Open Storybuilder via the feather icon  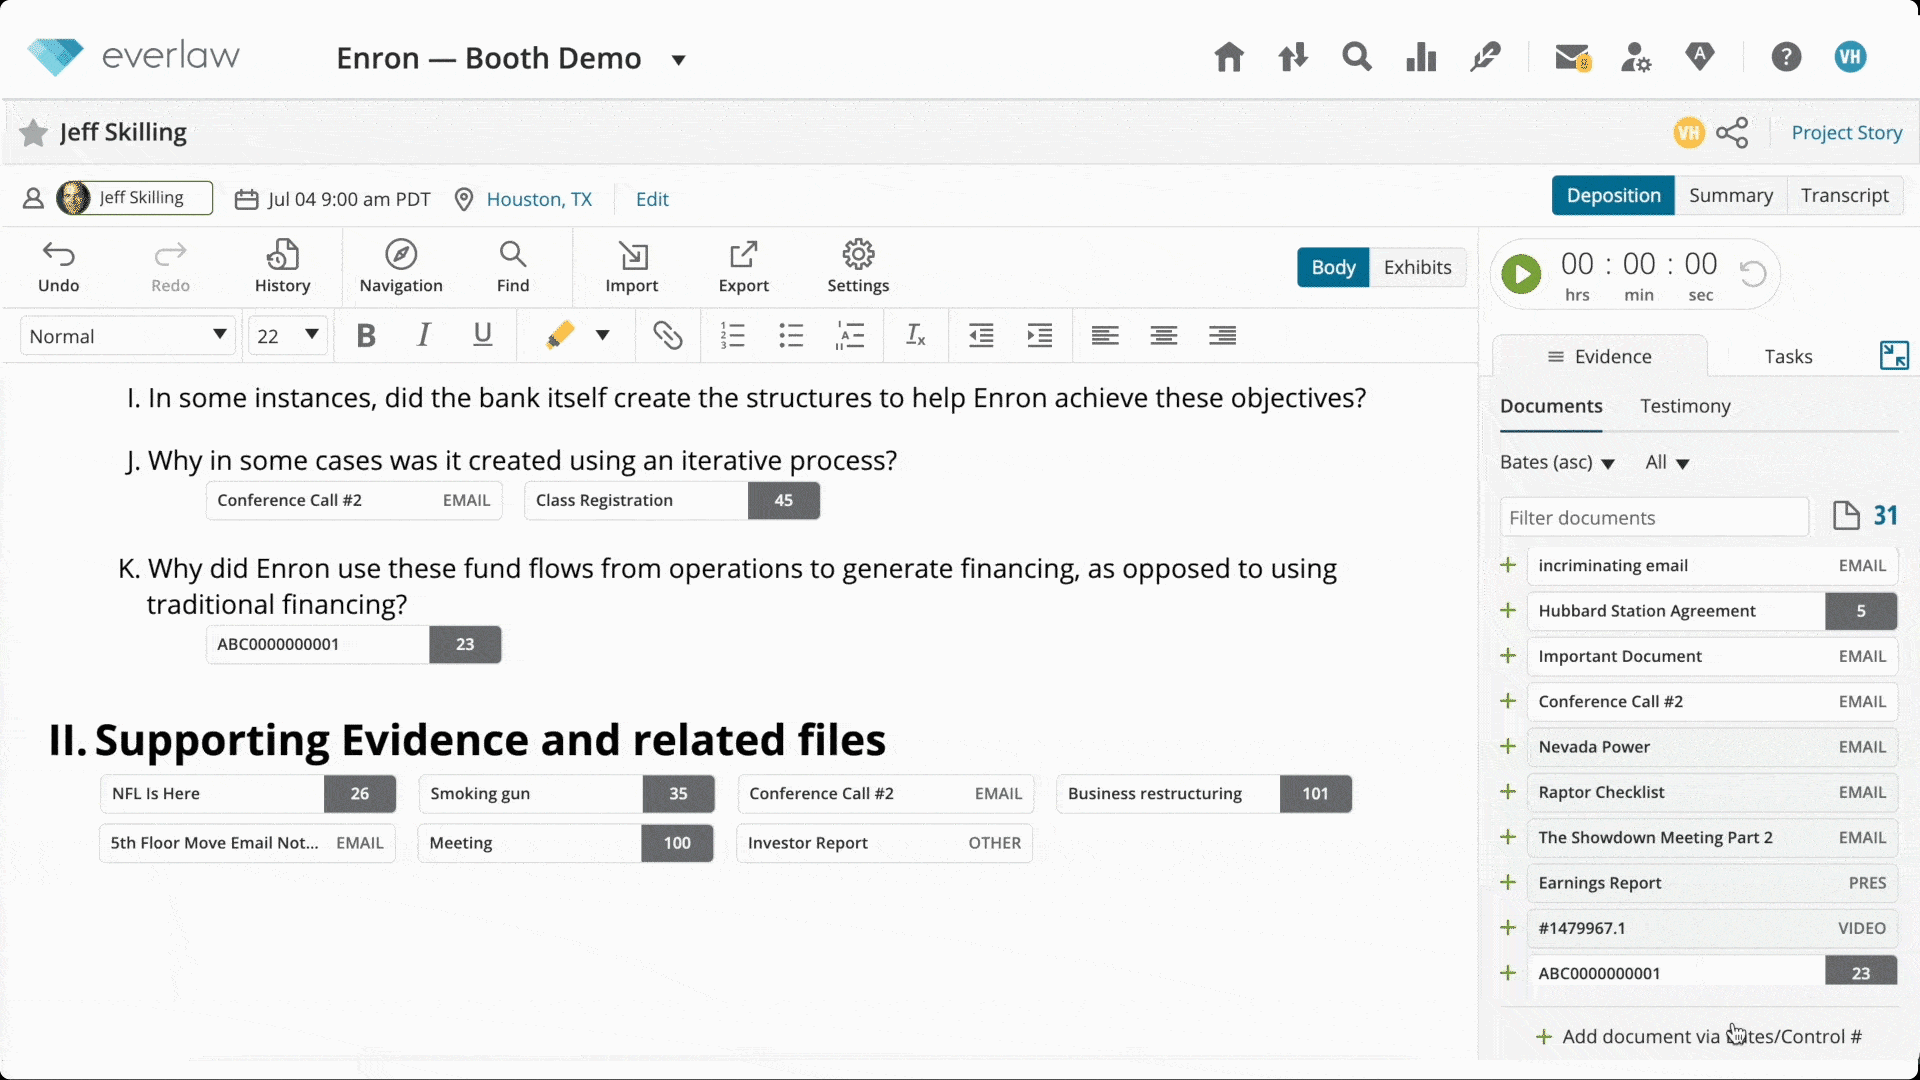(1485, 57)
